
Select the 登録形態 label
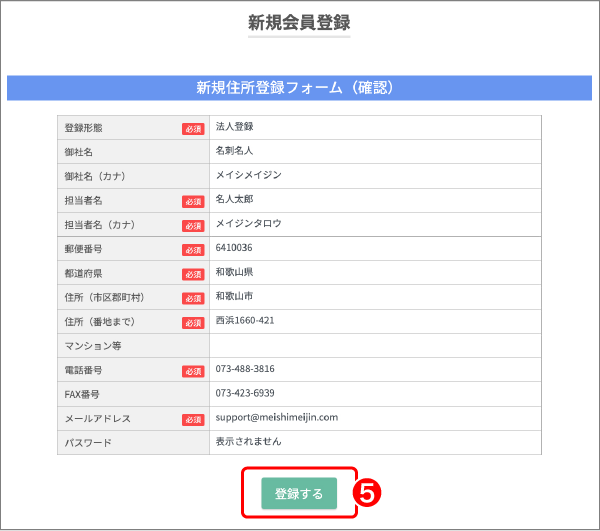(x=83, y=128)
